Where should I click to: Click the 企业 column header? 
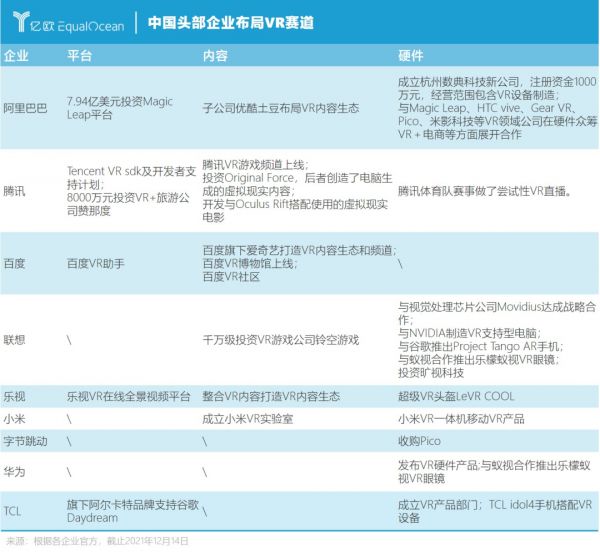coord(16,54)
